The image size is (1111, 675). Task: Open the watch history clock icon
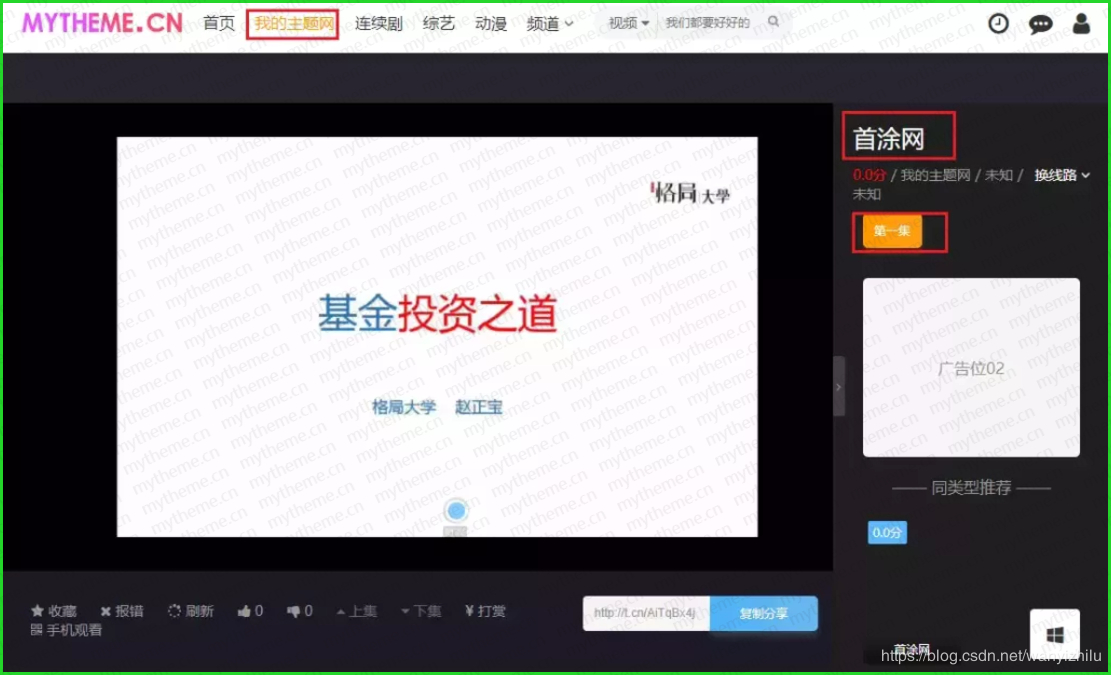click(x=998, y=23)
